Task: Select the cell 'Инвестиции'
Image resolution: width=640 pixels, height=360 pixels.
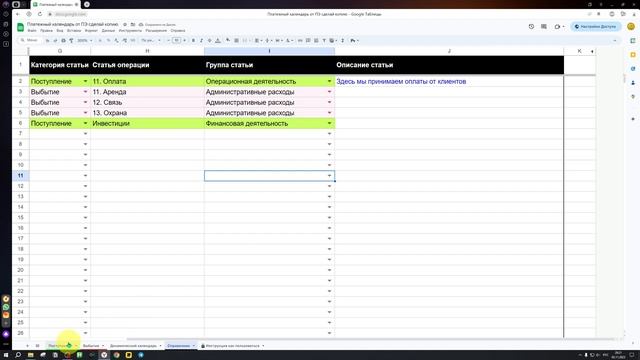Action: (147, 123)
